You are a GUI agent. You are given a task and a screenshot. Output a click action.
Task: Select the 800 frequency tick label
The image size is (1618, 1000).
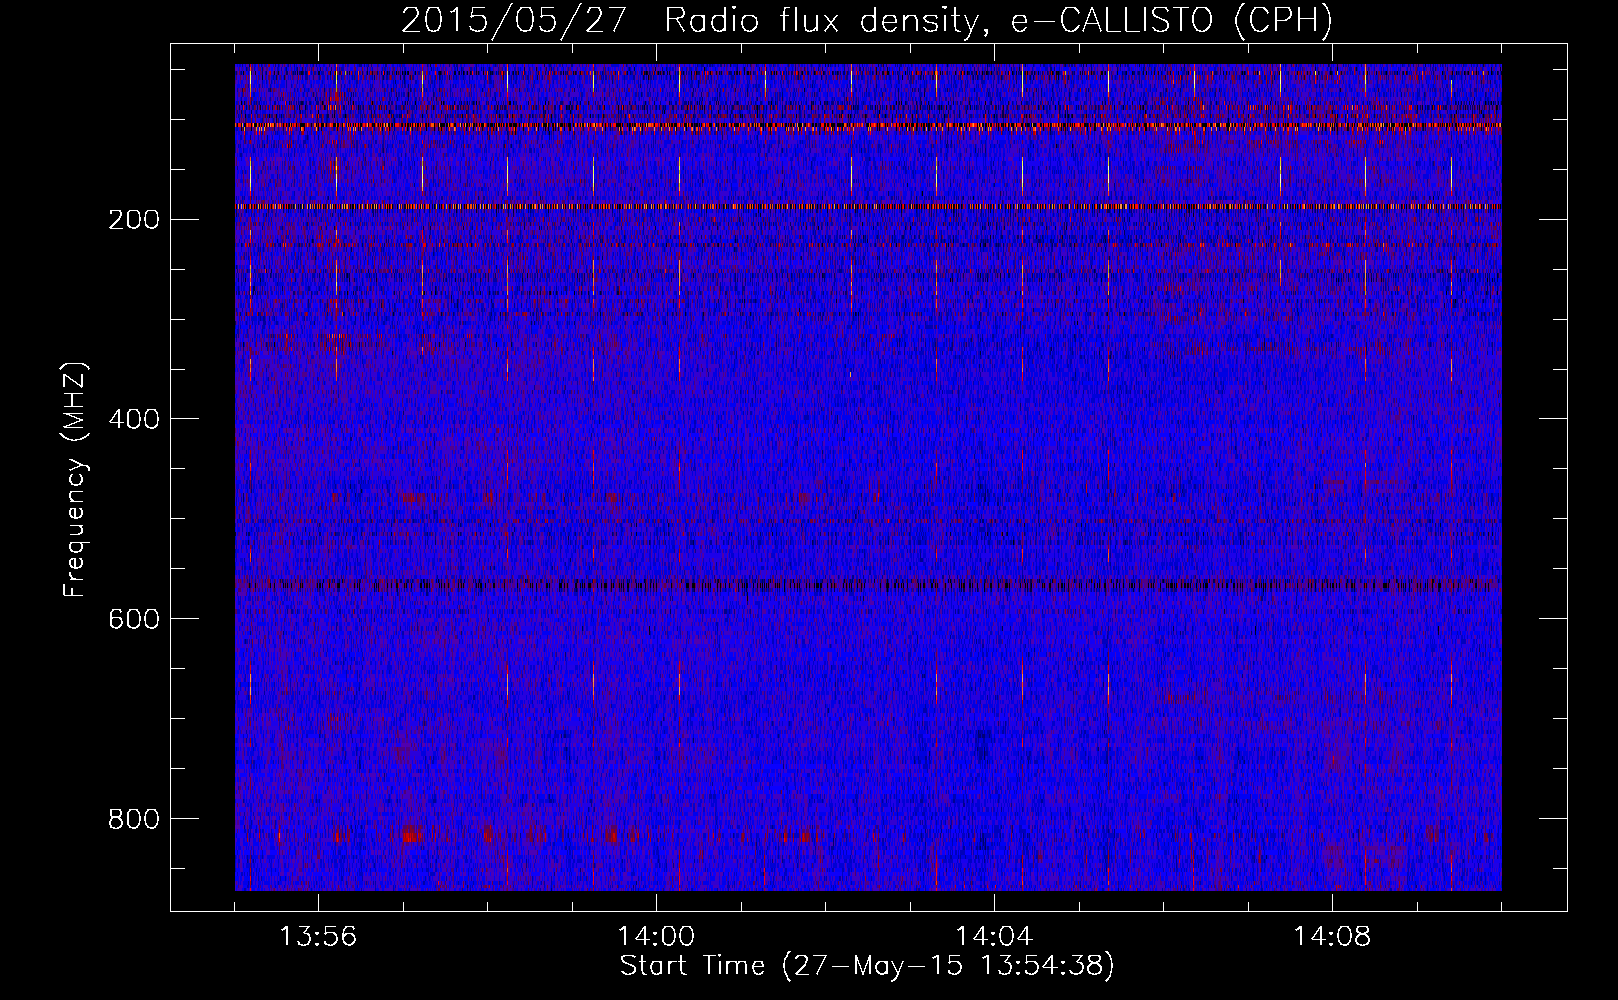(133, 820)
